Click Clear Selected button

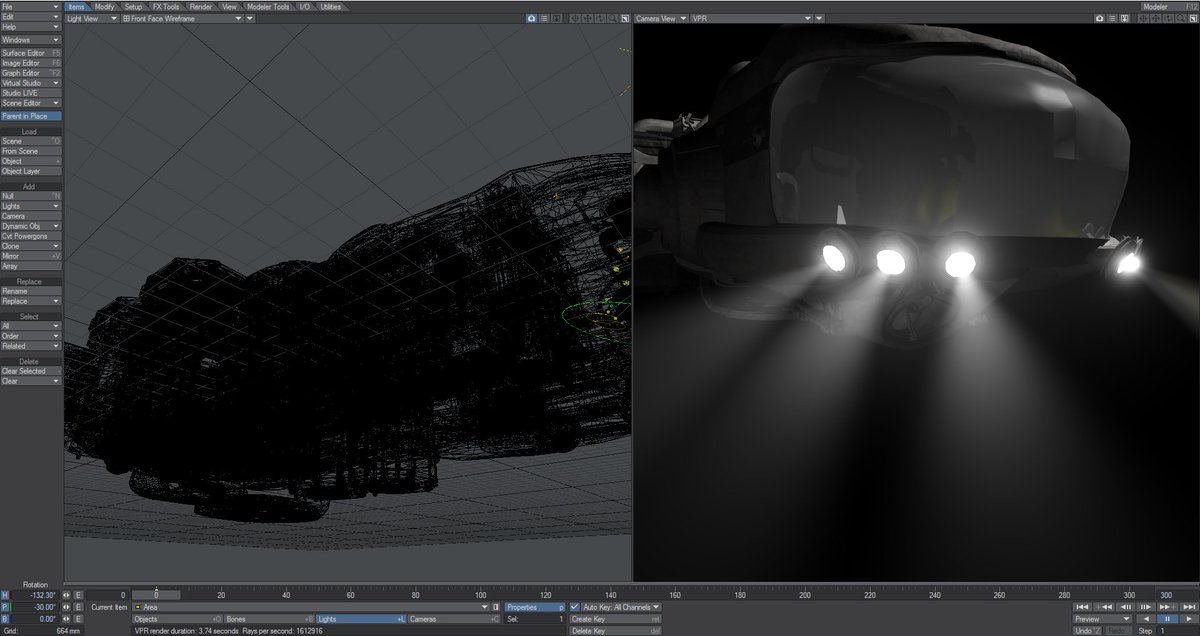[31, 371]
